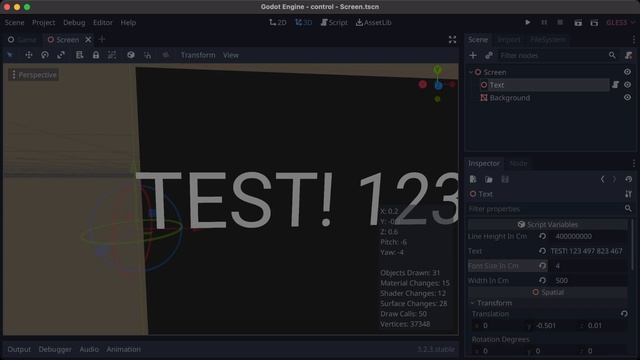Toggle Use Local Space cube icon

pos(131,55)
